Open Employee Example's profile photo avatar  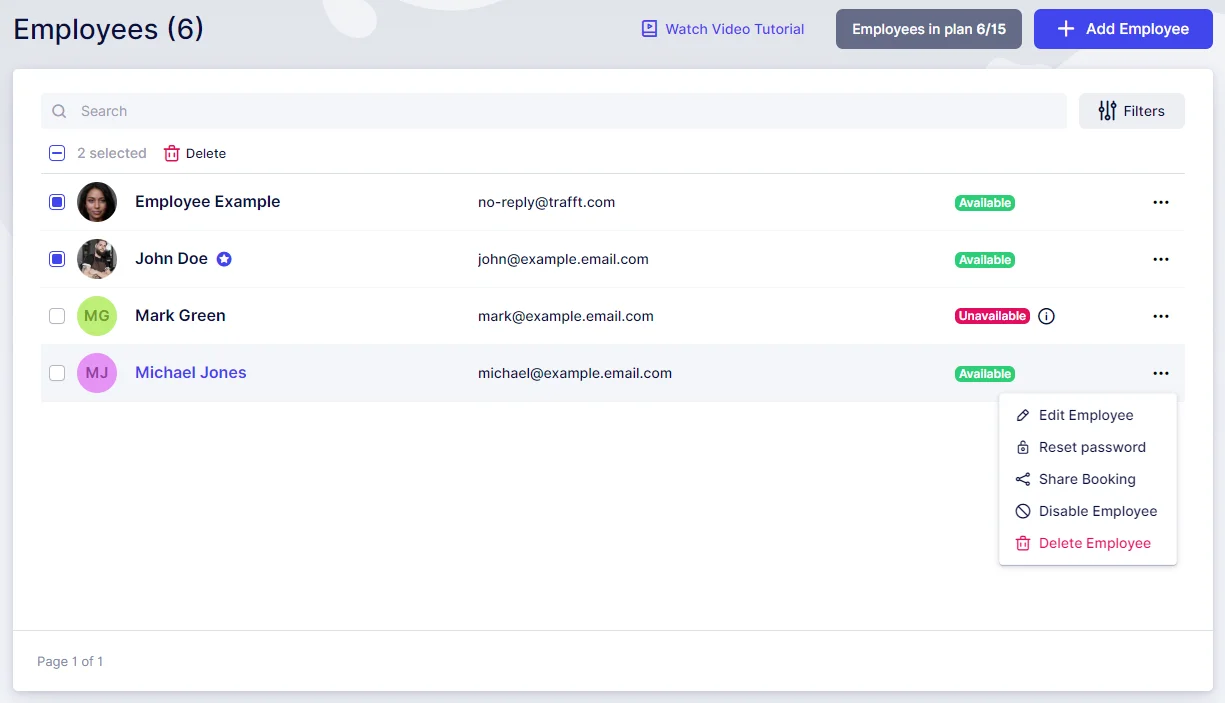[x=97, y=202]
